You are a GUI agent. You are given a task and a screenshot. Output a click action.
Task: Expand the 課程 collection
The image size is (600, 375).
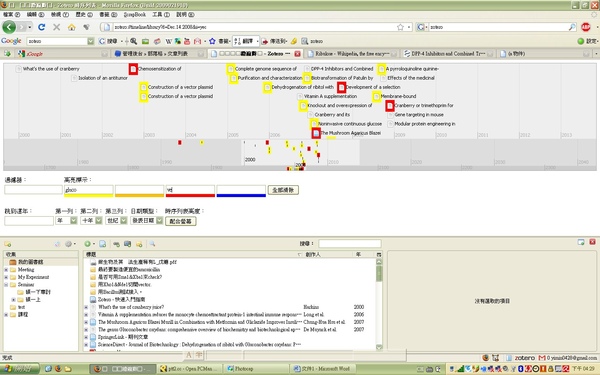(6, 315)
